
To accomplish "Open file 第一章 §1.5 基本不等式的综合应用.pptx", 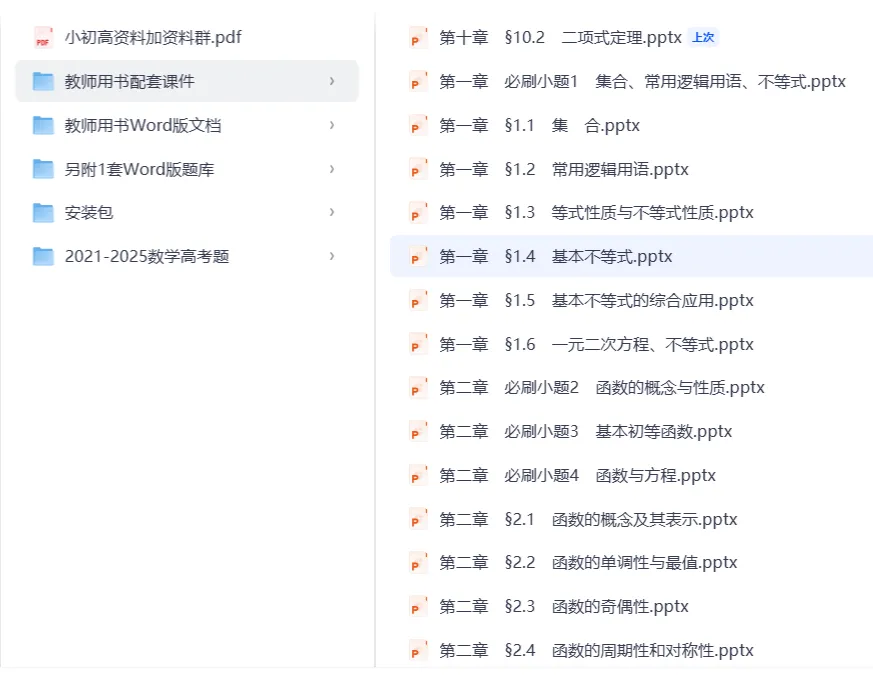I will point(596,300).
